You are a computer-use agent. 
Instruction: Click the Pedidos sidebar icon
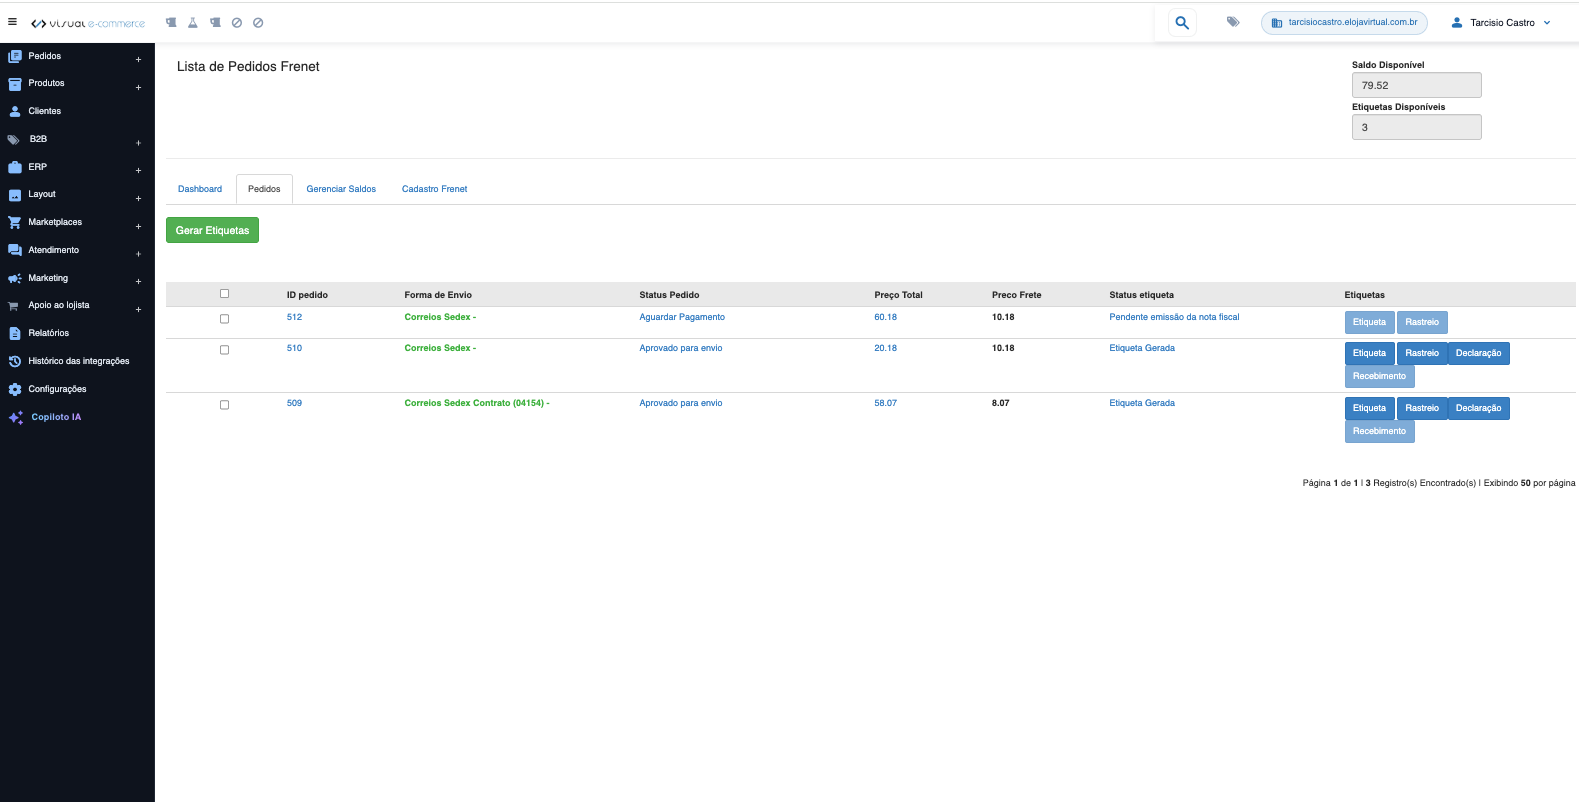pyautogui.click(x=15, y=56)
